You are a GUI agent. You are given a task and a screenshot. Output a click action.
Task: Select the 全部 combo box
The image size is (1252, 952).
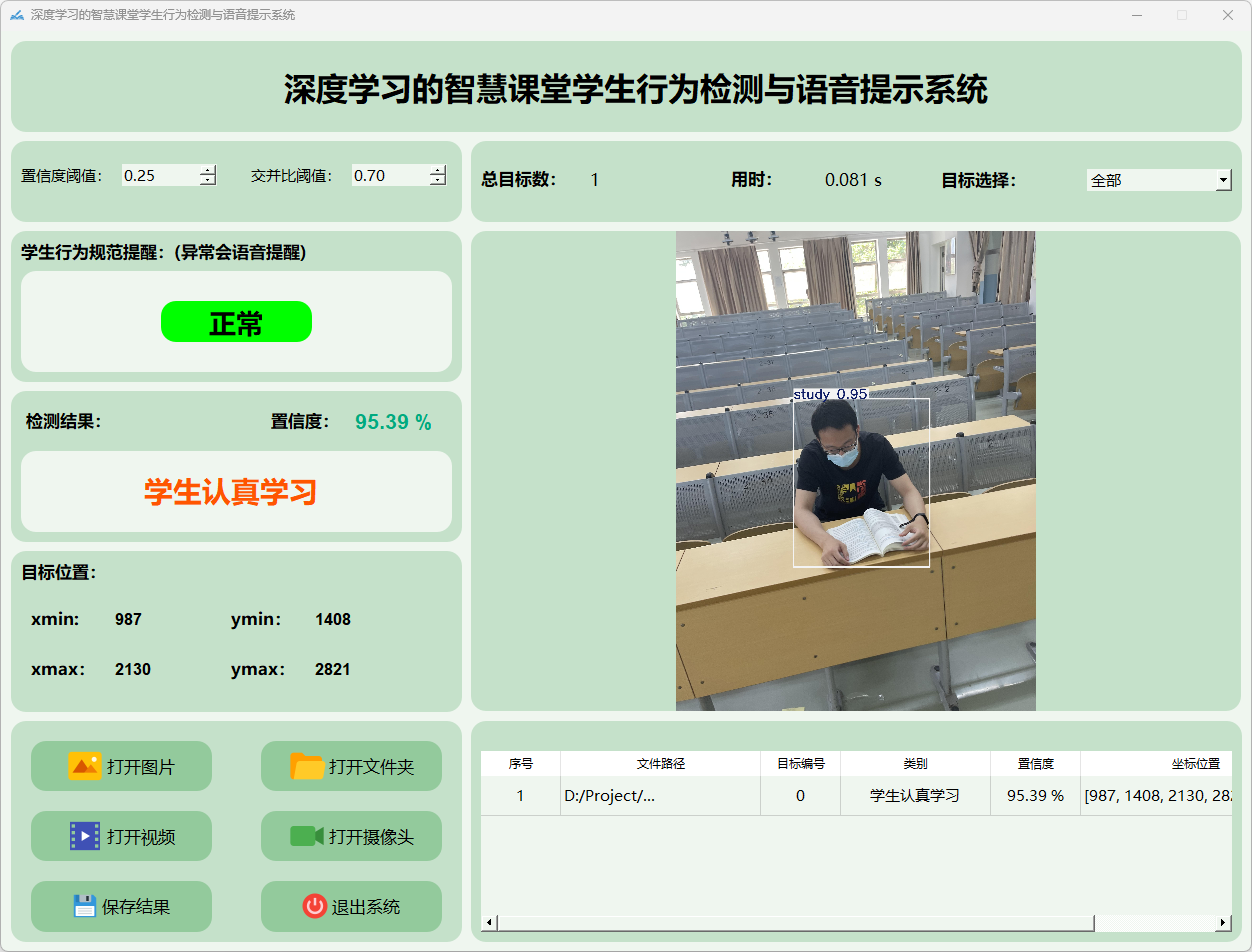coord(1150,180)
